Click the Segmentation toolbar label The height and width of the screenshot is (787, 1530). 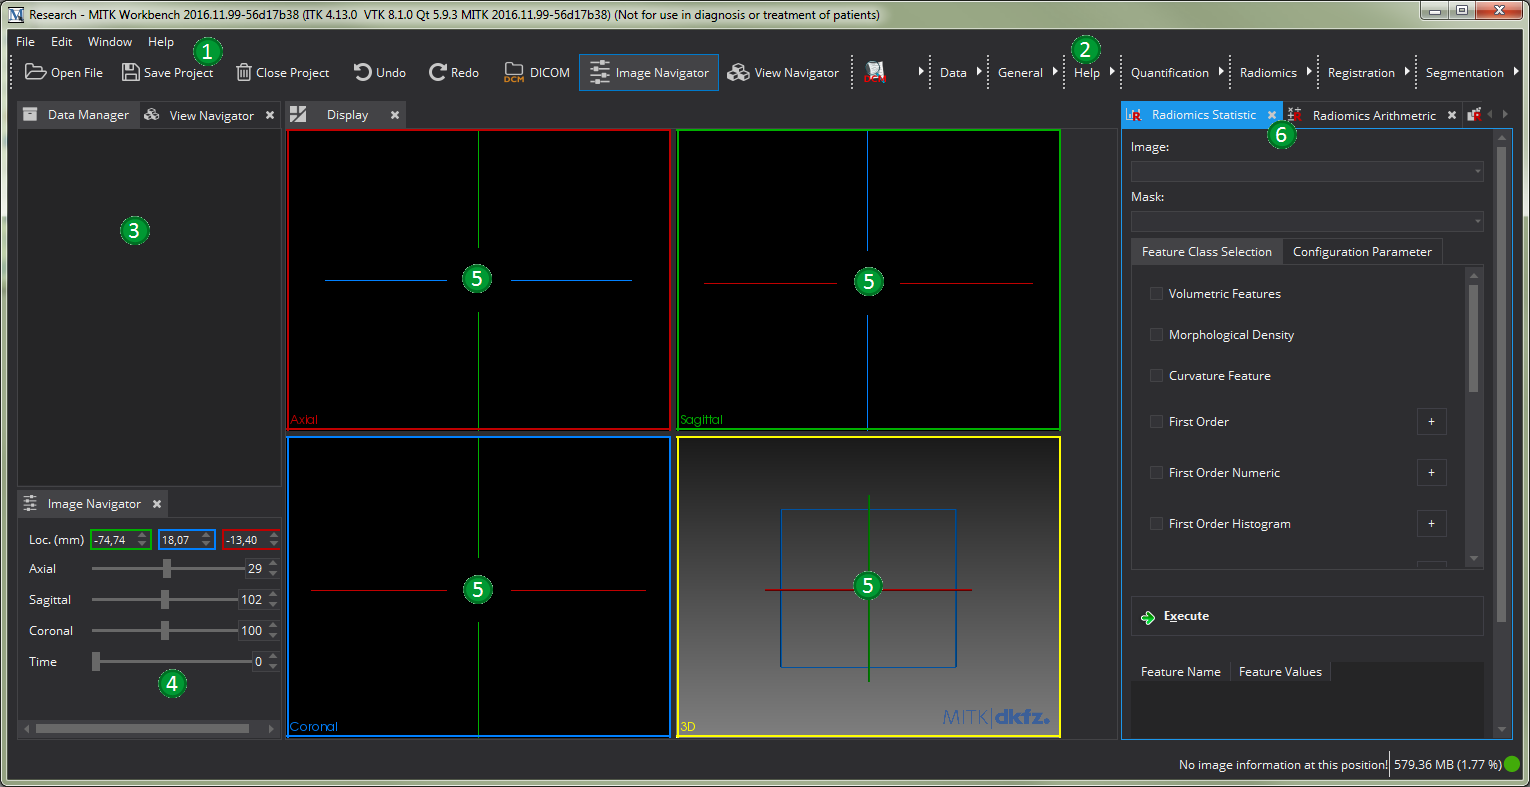coord(1465,72)
